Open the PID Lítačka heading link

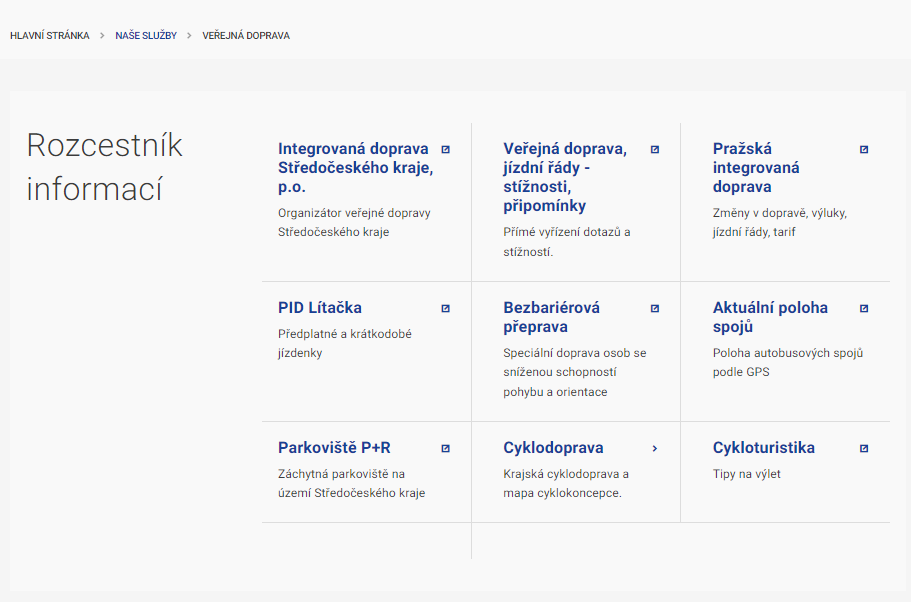coord(320,308)
